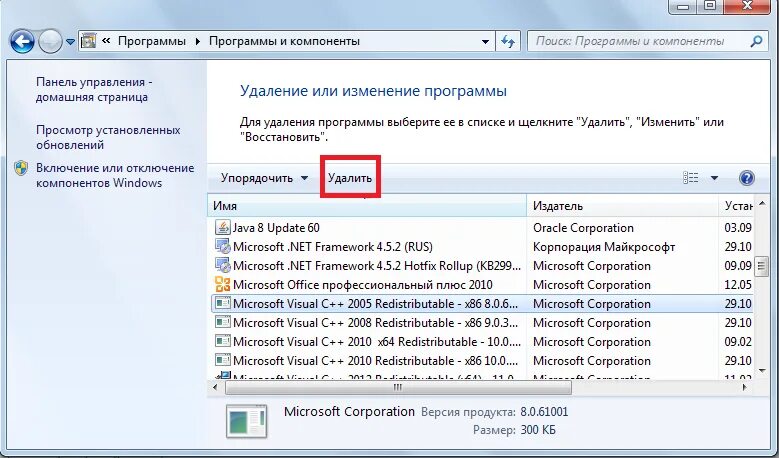Click the greyed Forward navigation arrow
This screenshot has width=779, height=458.
click(x=50, y=41)
